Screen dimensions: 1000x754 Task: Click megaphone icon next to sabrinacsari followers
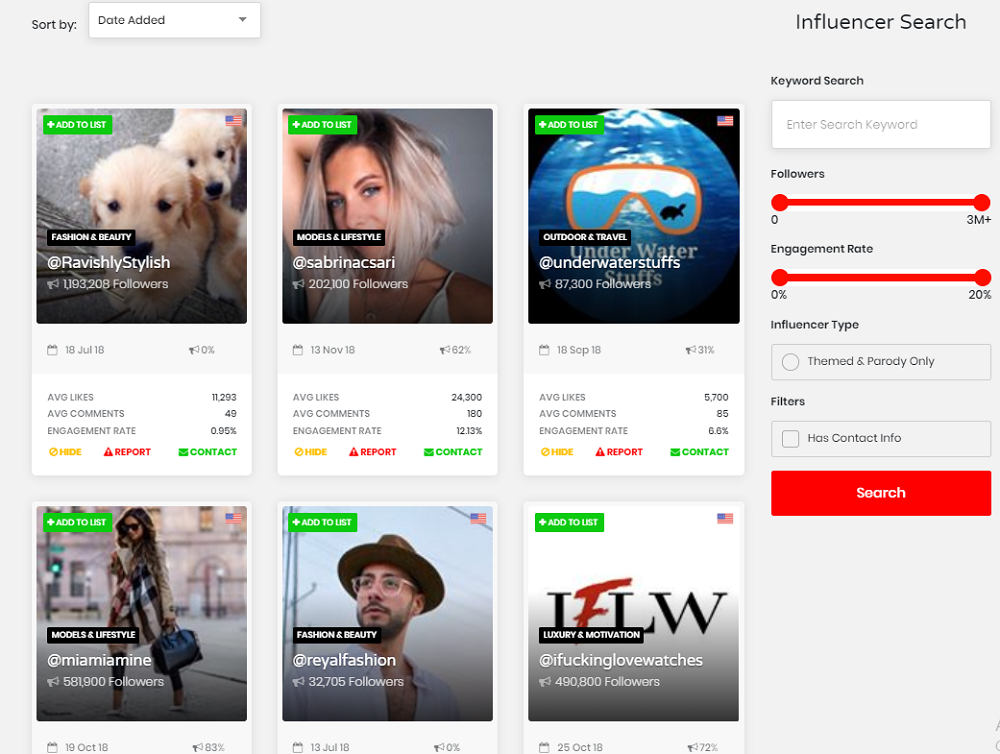click(298, 285)
